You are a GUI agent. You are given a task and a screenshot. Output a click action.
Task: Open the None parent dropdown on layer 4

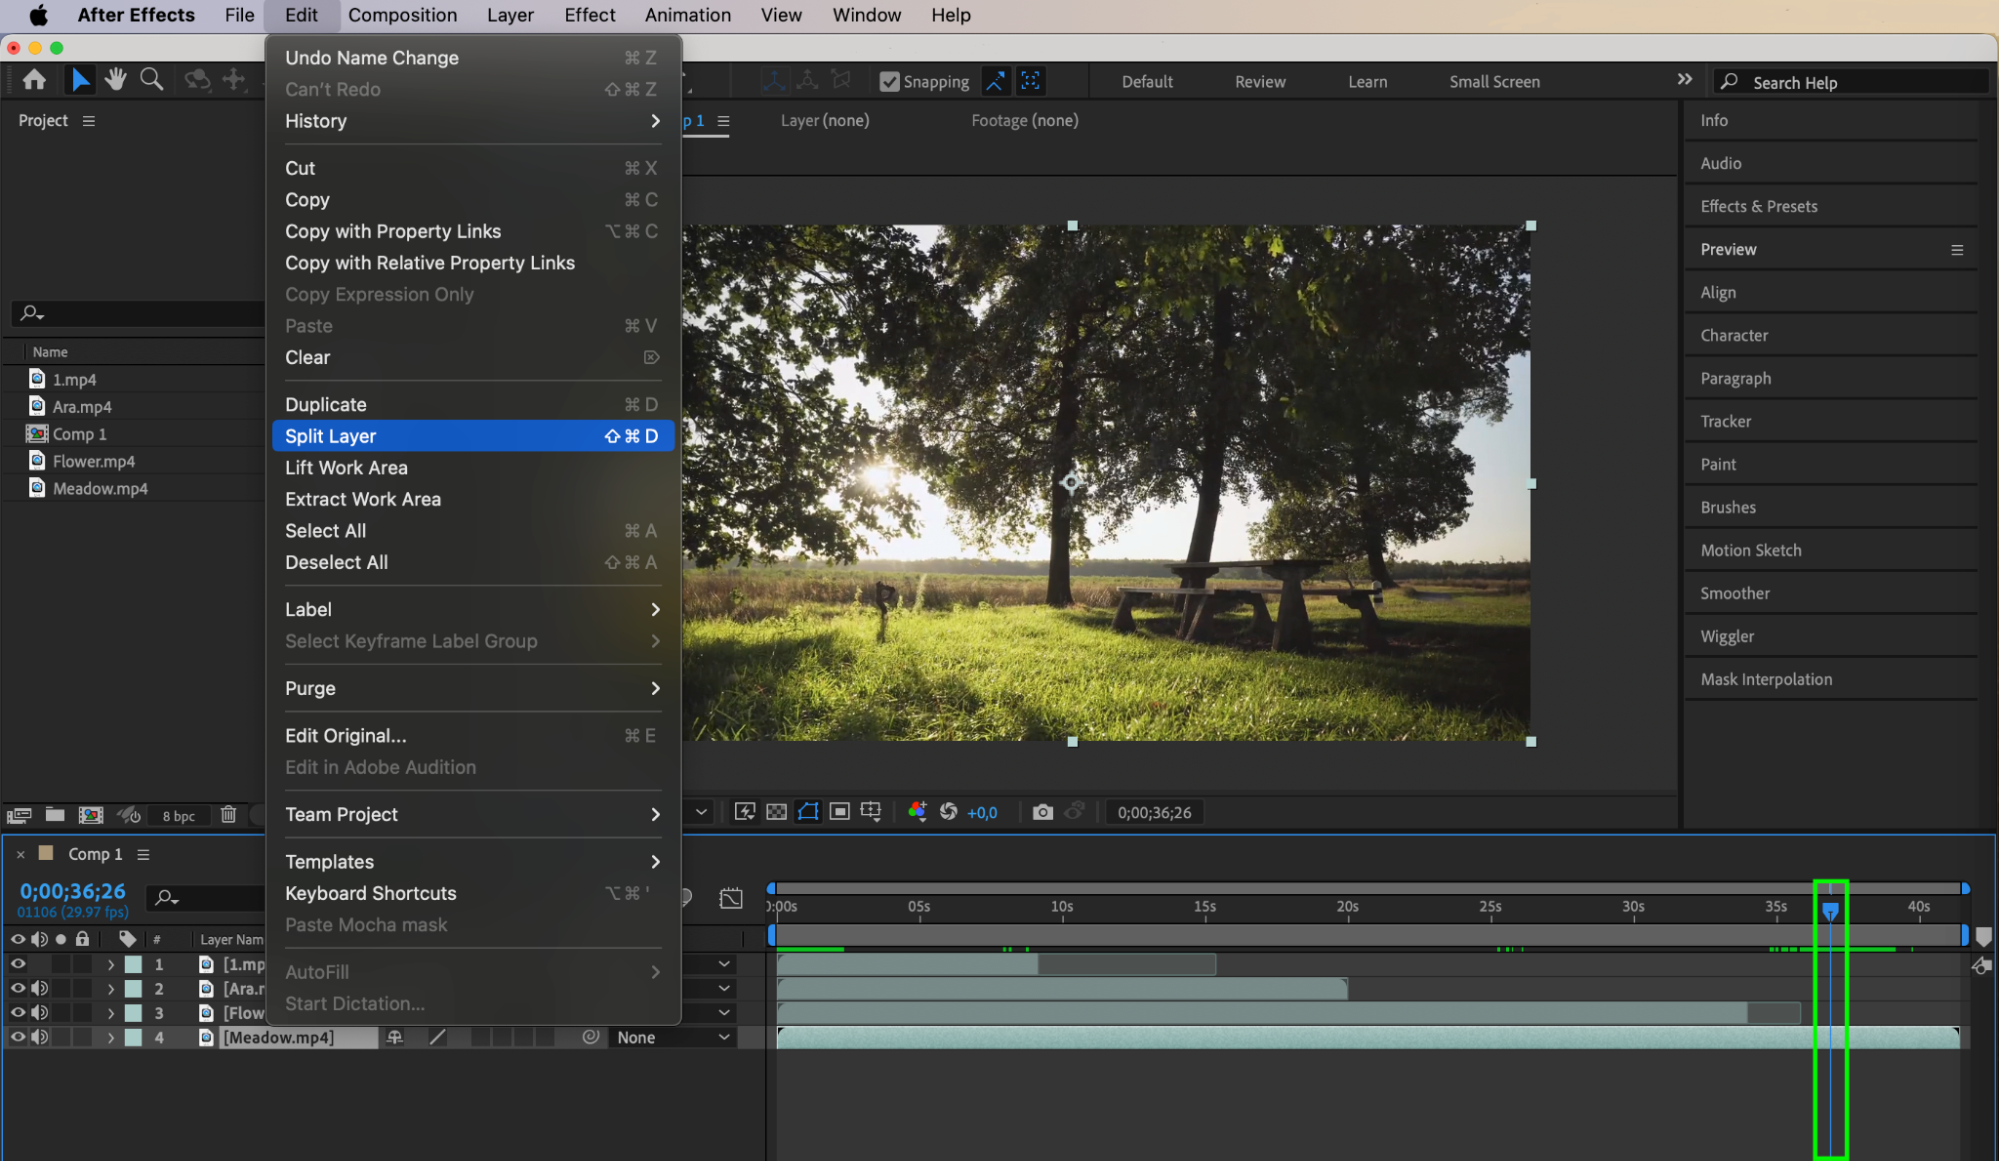point(672,1038)
